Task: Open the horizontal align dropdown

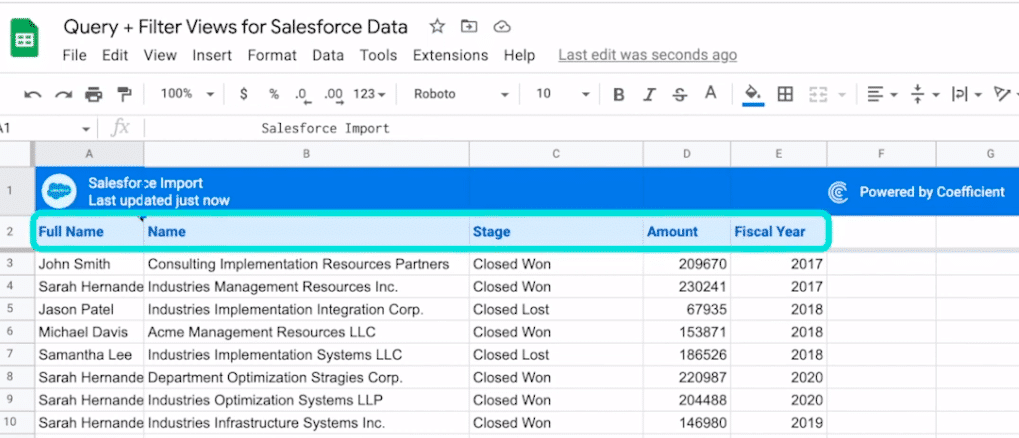Action: pyautogui.click(x=882, y=94)
